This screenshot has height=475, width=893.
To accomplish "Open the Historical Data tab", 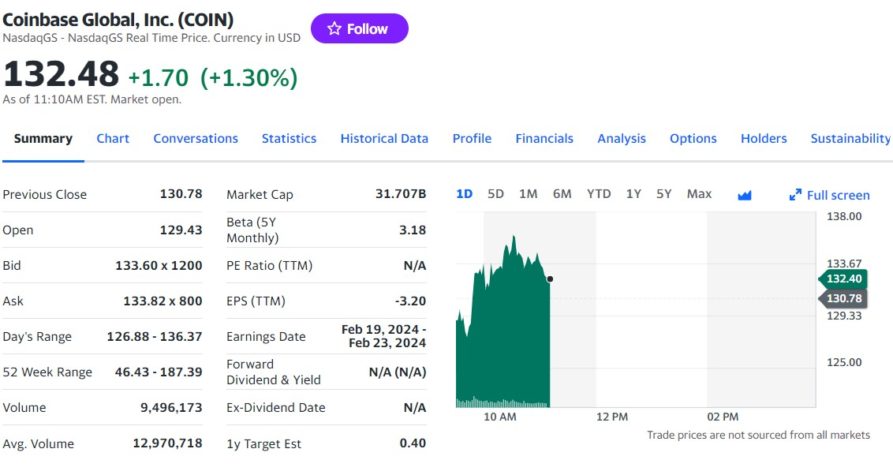I will 384,139.
